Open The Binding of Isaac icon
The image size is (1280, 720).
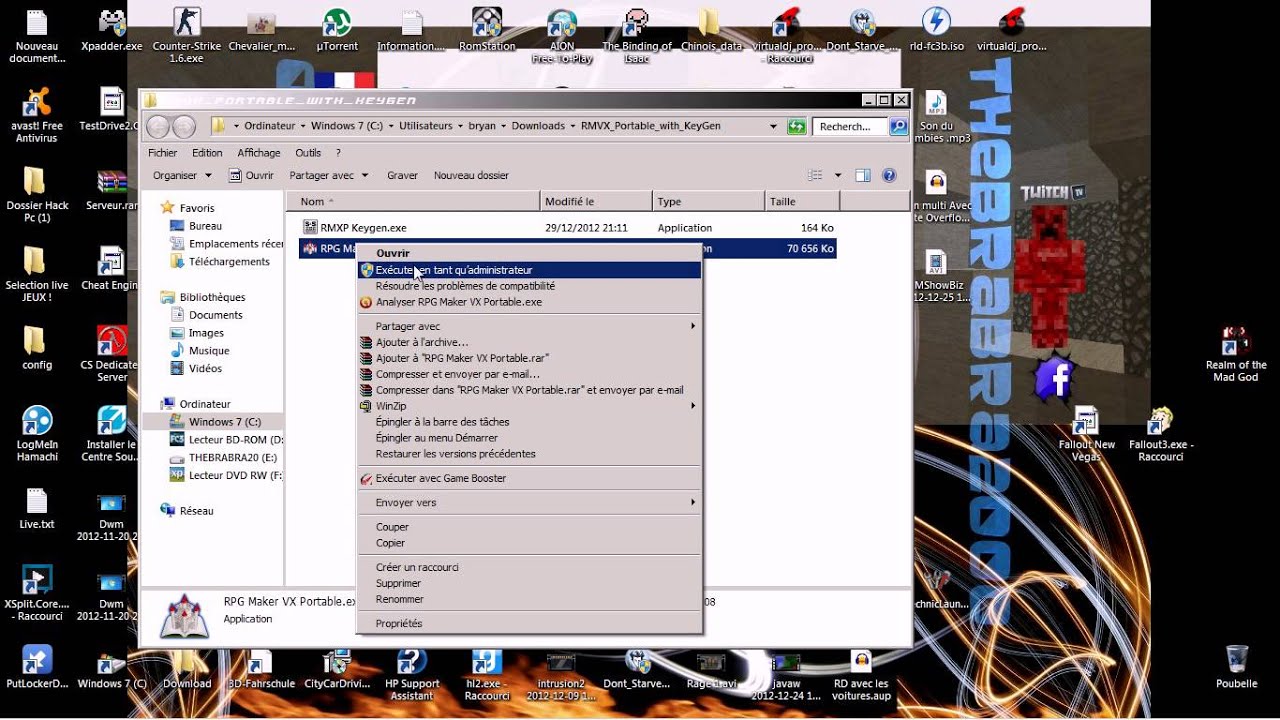[636, 35]
